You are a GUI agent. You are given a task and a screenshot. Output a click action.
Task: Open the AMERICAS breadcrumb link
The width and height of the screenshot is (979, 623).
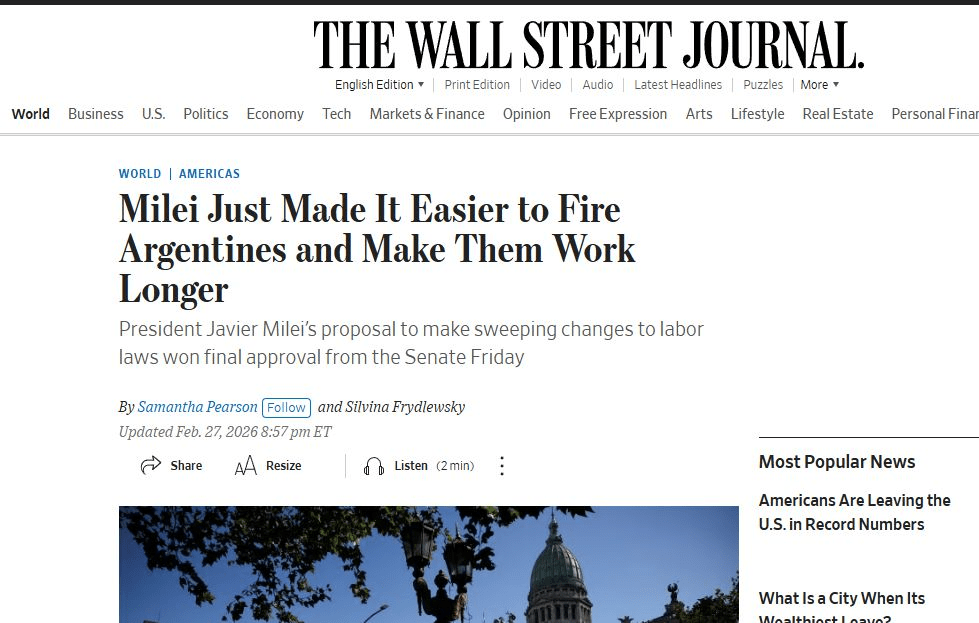coord(209,174)
